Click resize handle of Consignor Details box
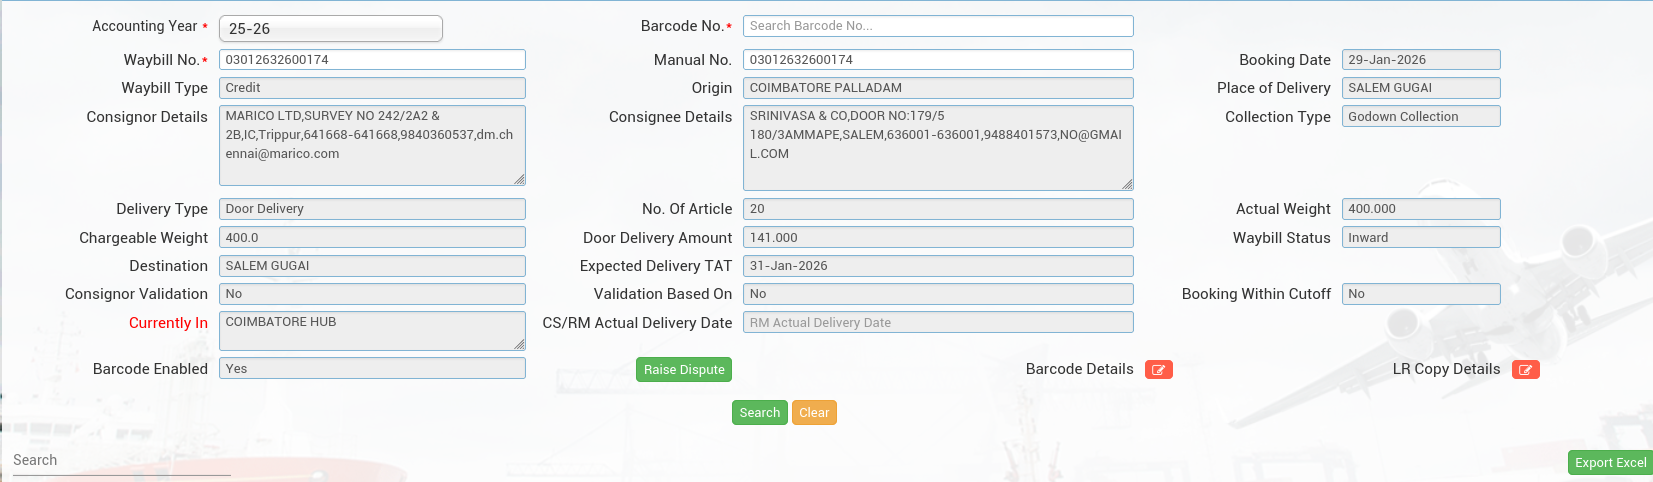This screenshot has height=482, width=1653. coord(519,179)
